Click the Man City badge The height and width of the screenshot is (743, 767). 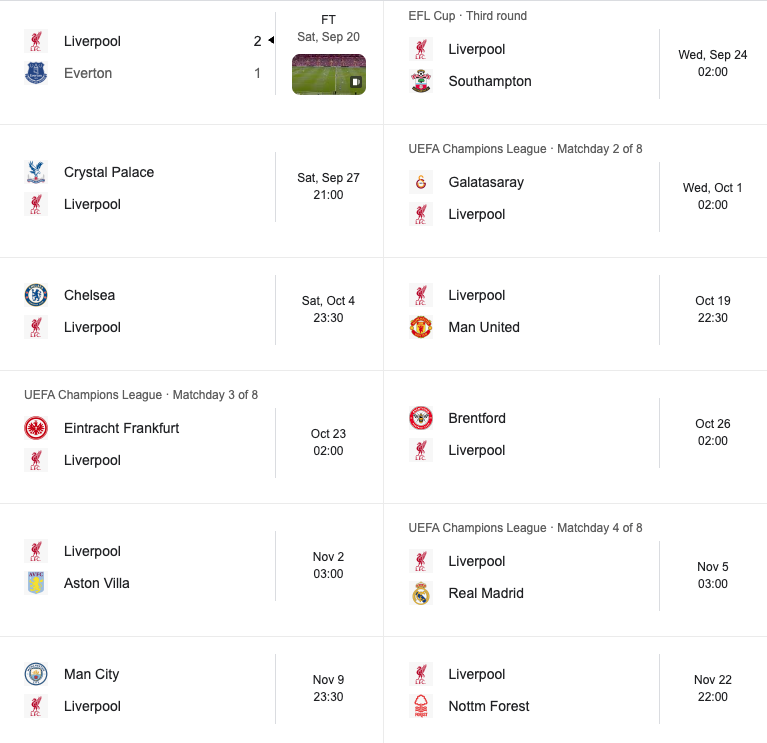(x=36, y=674)
